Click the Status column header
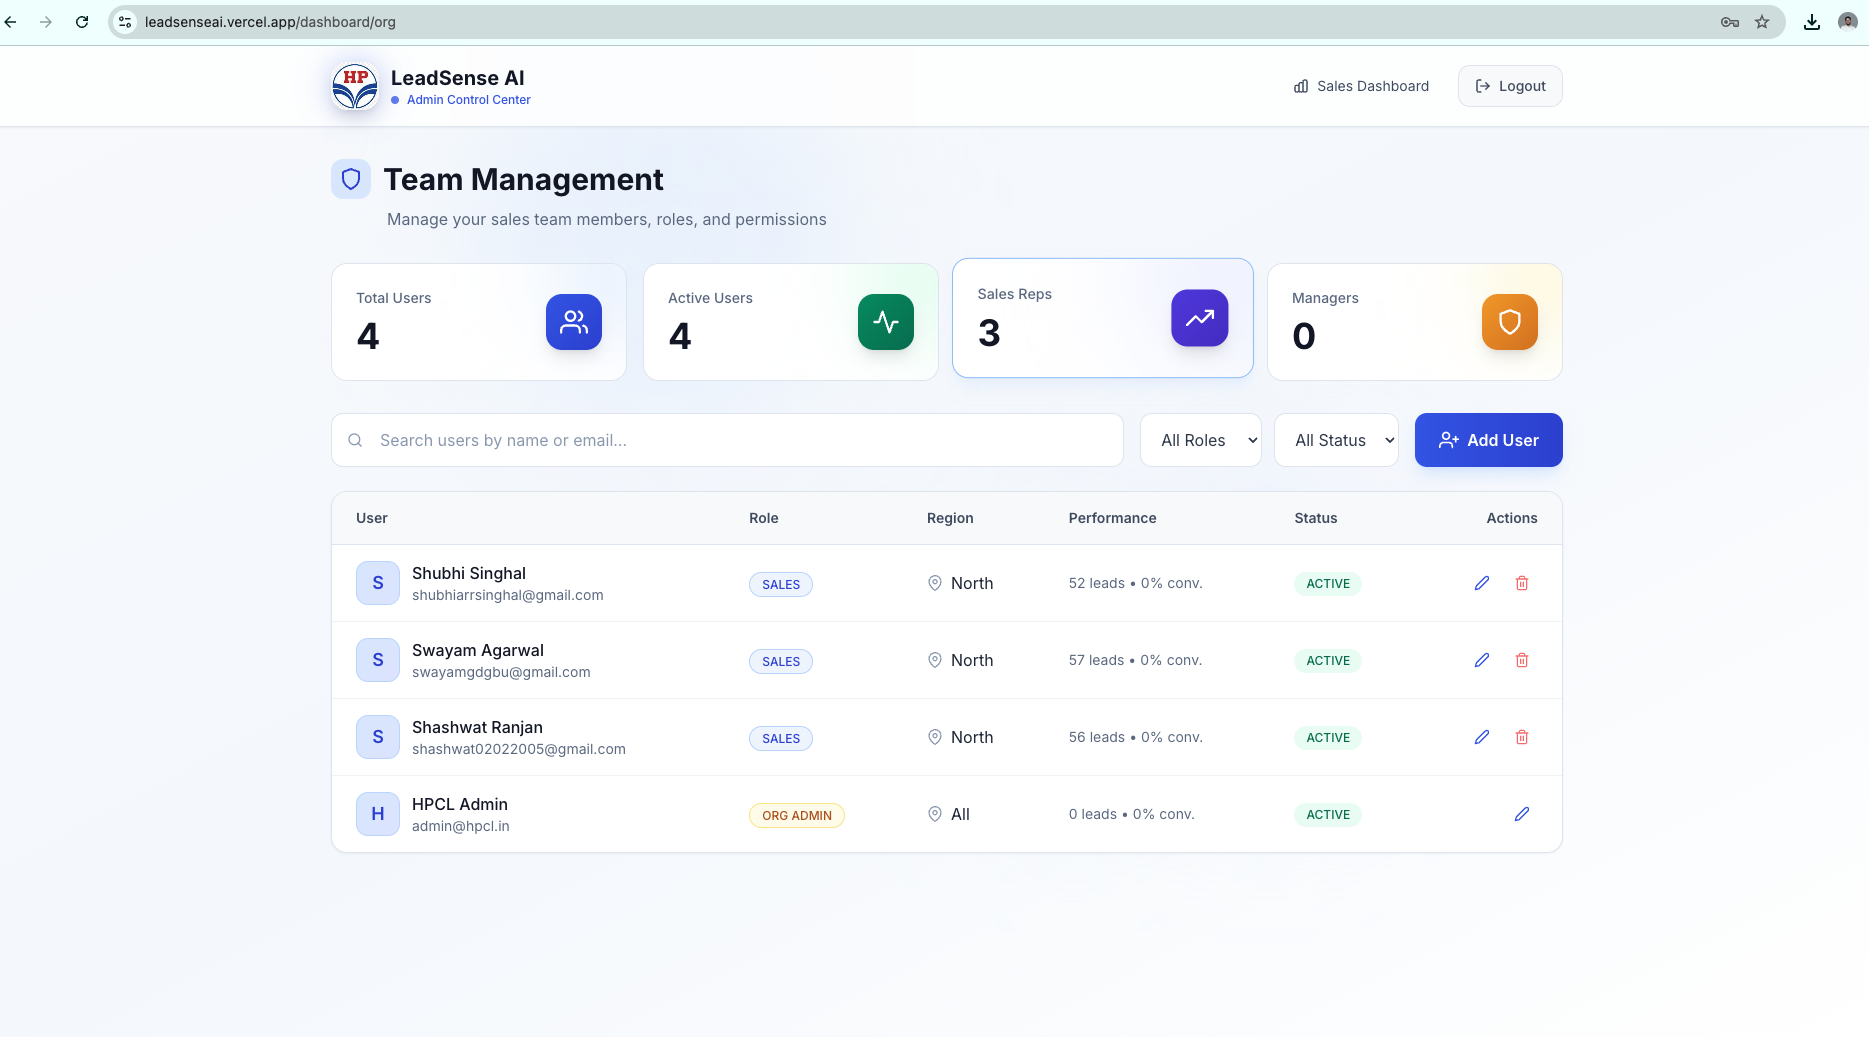Screen dimensions: 1869x1037 coord(1315,518)
